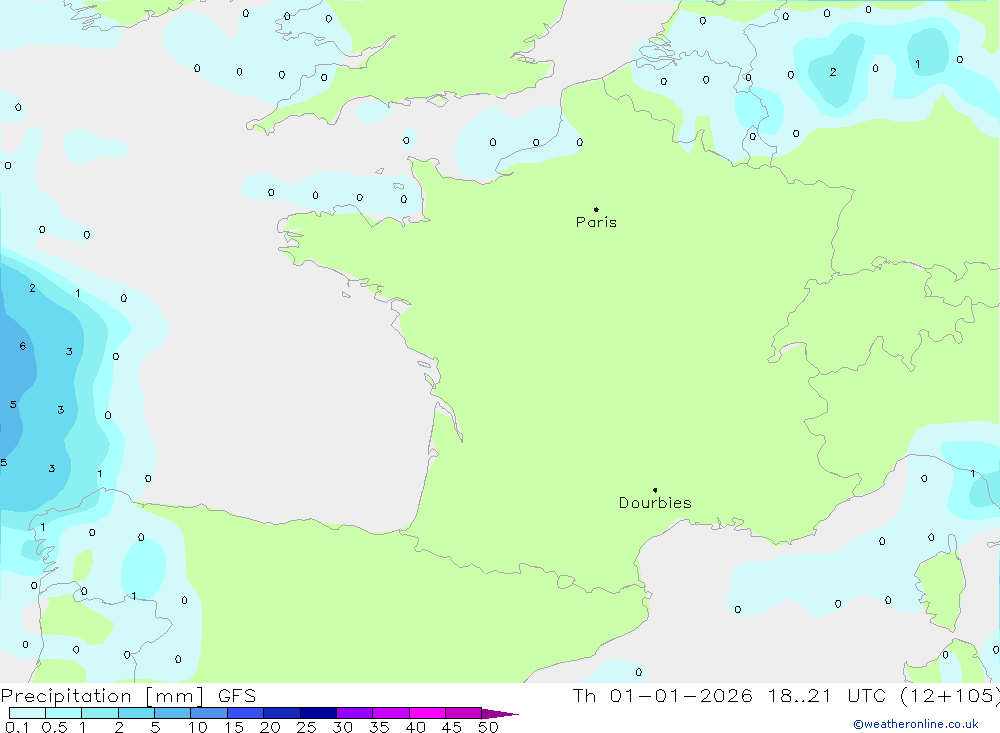Click the black dot marking Paris

(x=596, y=209)
